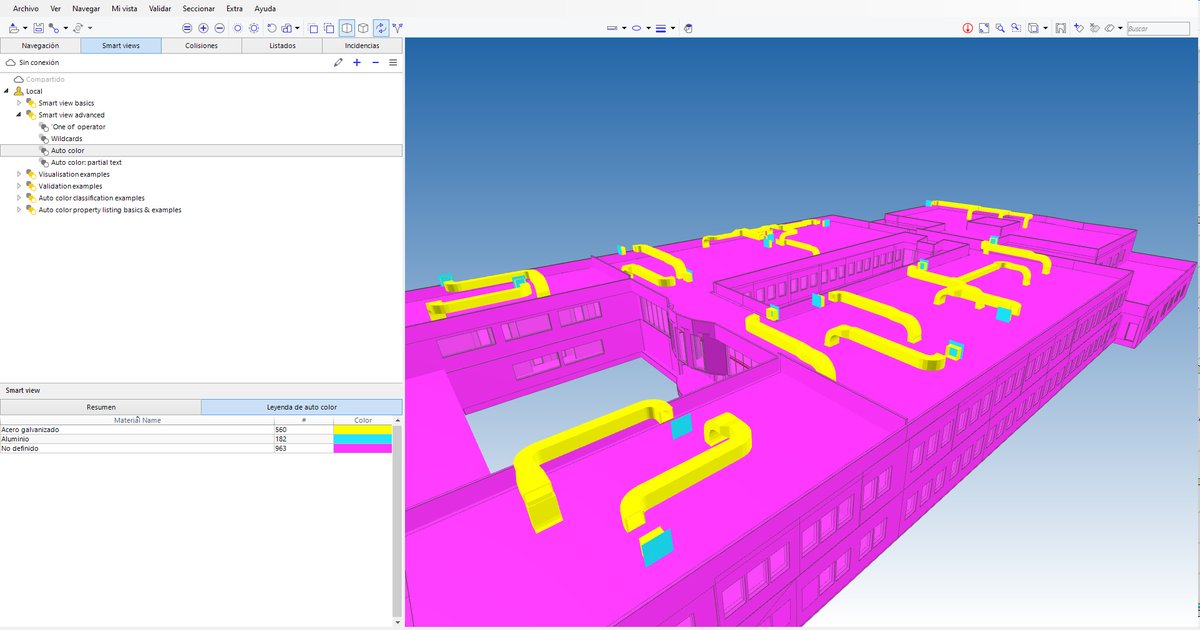Expand the Smart view basics folder
Viewport: 1200px width, 630px height.
coord(19,103)
